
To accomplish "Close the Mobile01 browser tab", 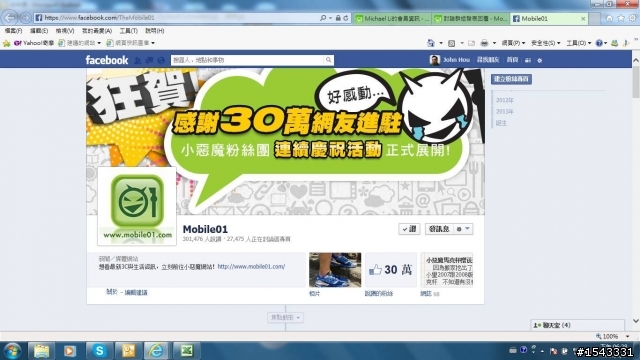I will [583, 18].
